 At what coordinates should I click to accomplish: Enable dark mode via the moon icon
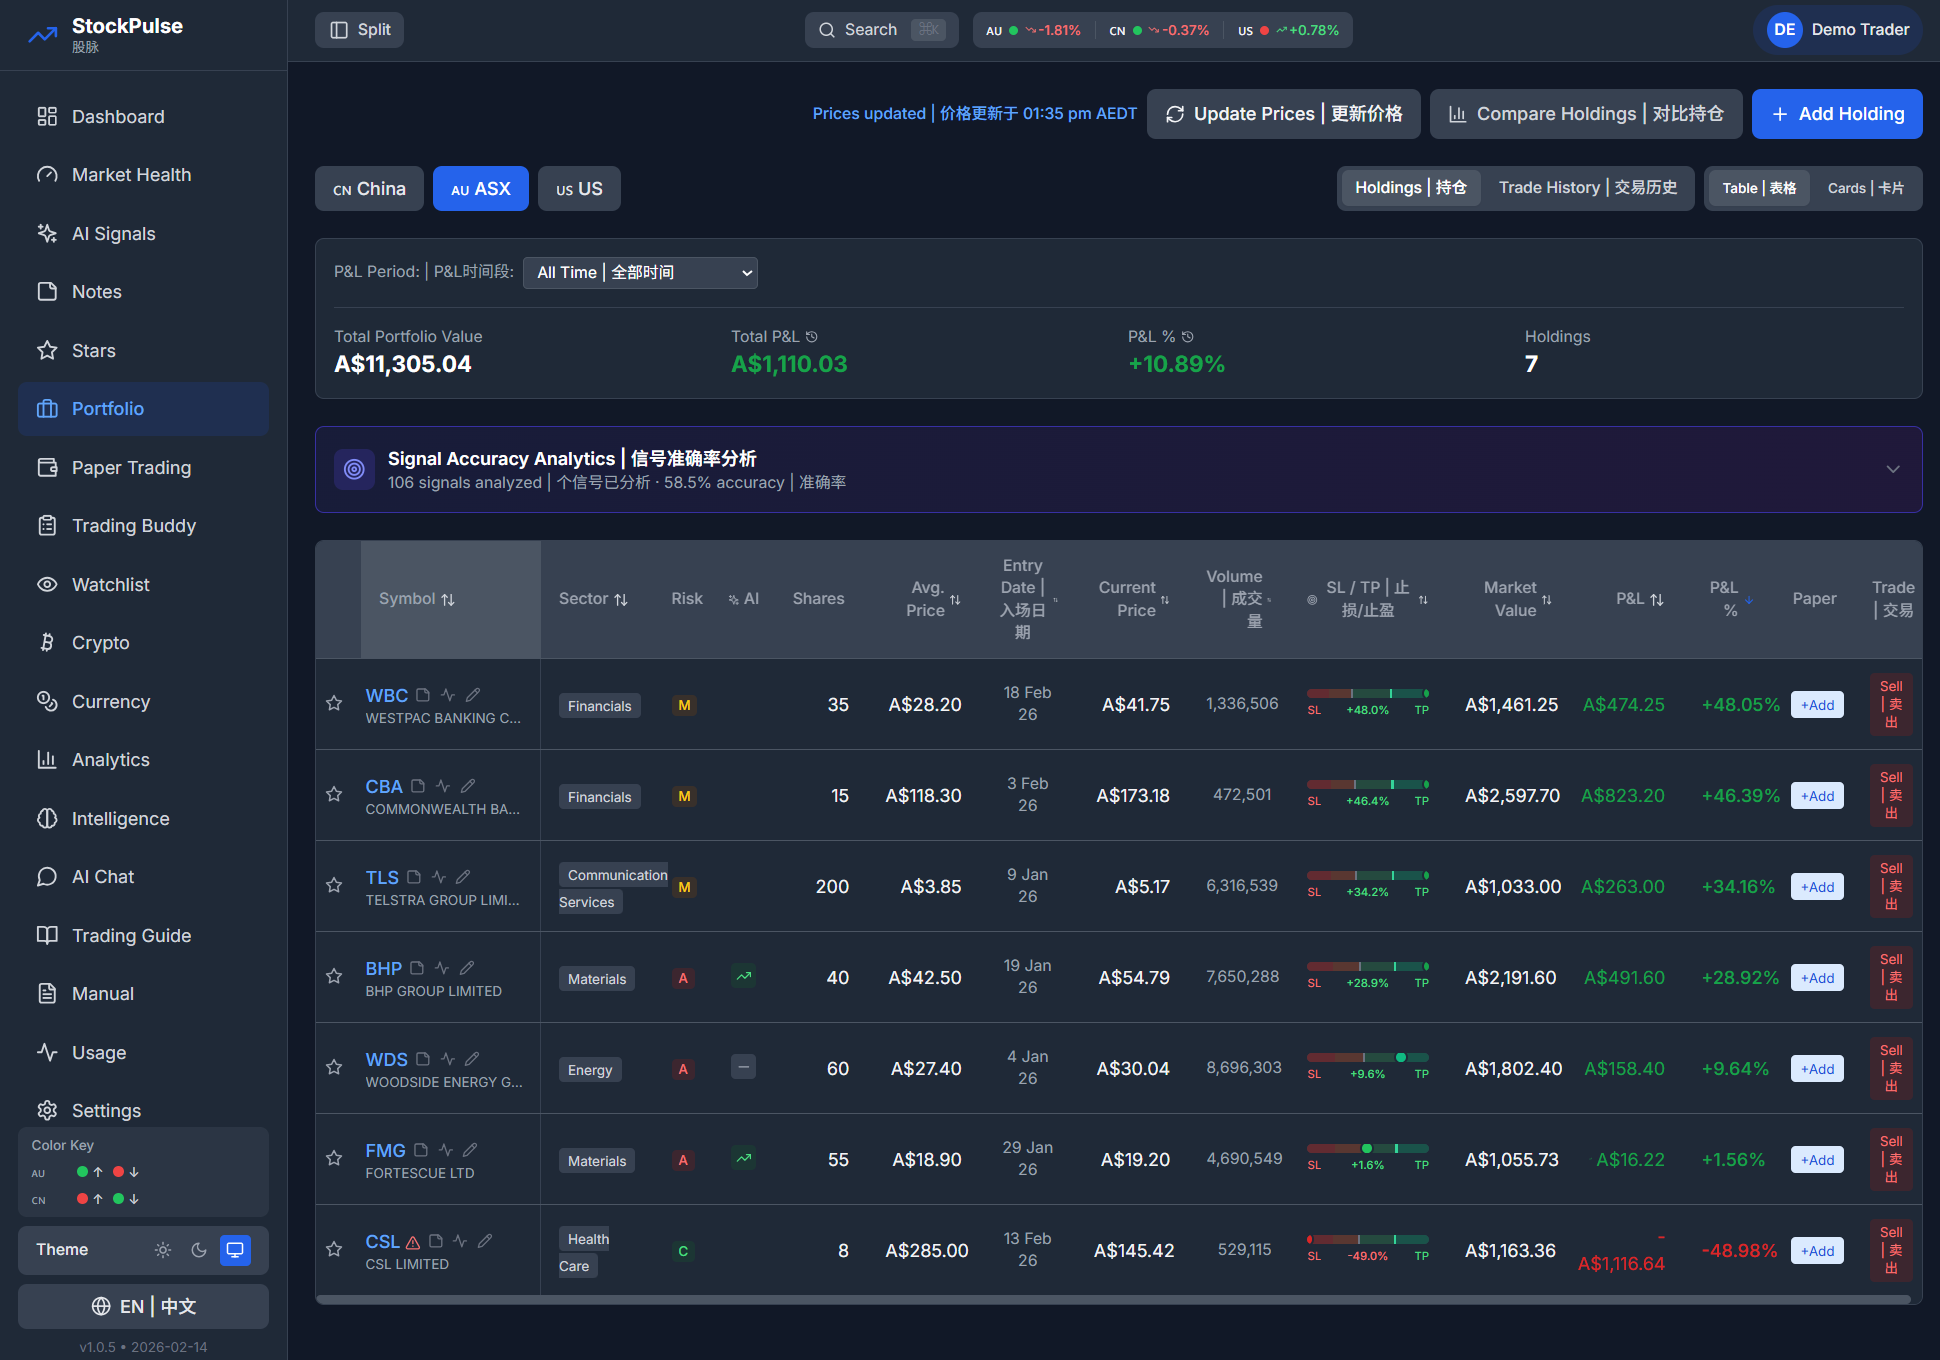(198, 1250)
